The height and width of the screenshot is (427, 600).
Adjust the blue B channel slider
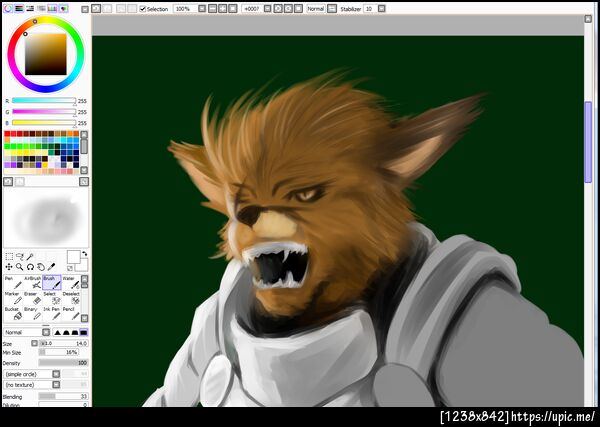pos(44,123)
